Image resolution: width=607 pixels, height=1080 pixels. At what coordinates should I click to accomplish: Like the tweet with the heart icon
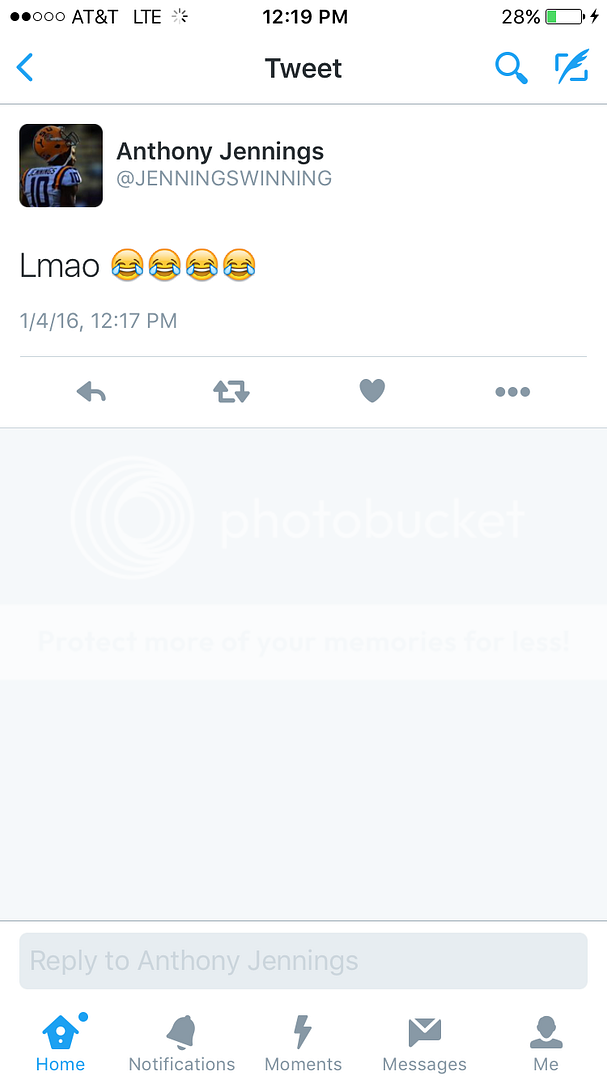(372, 391)
